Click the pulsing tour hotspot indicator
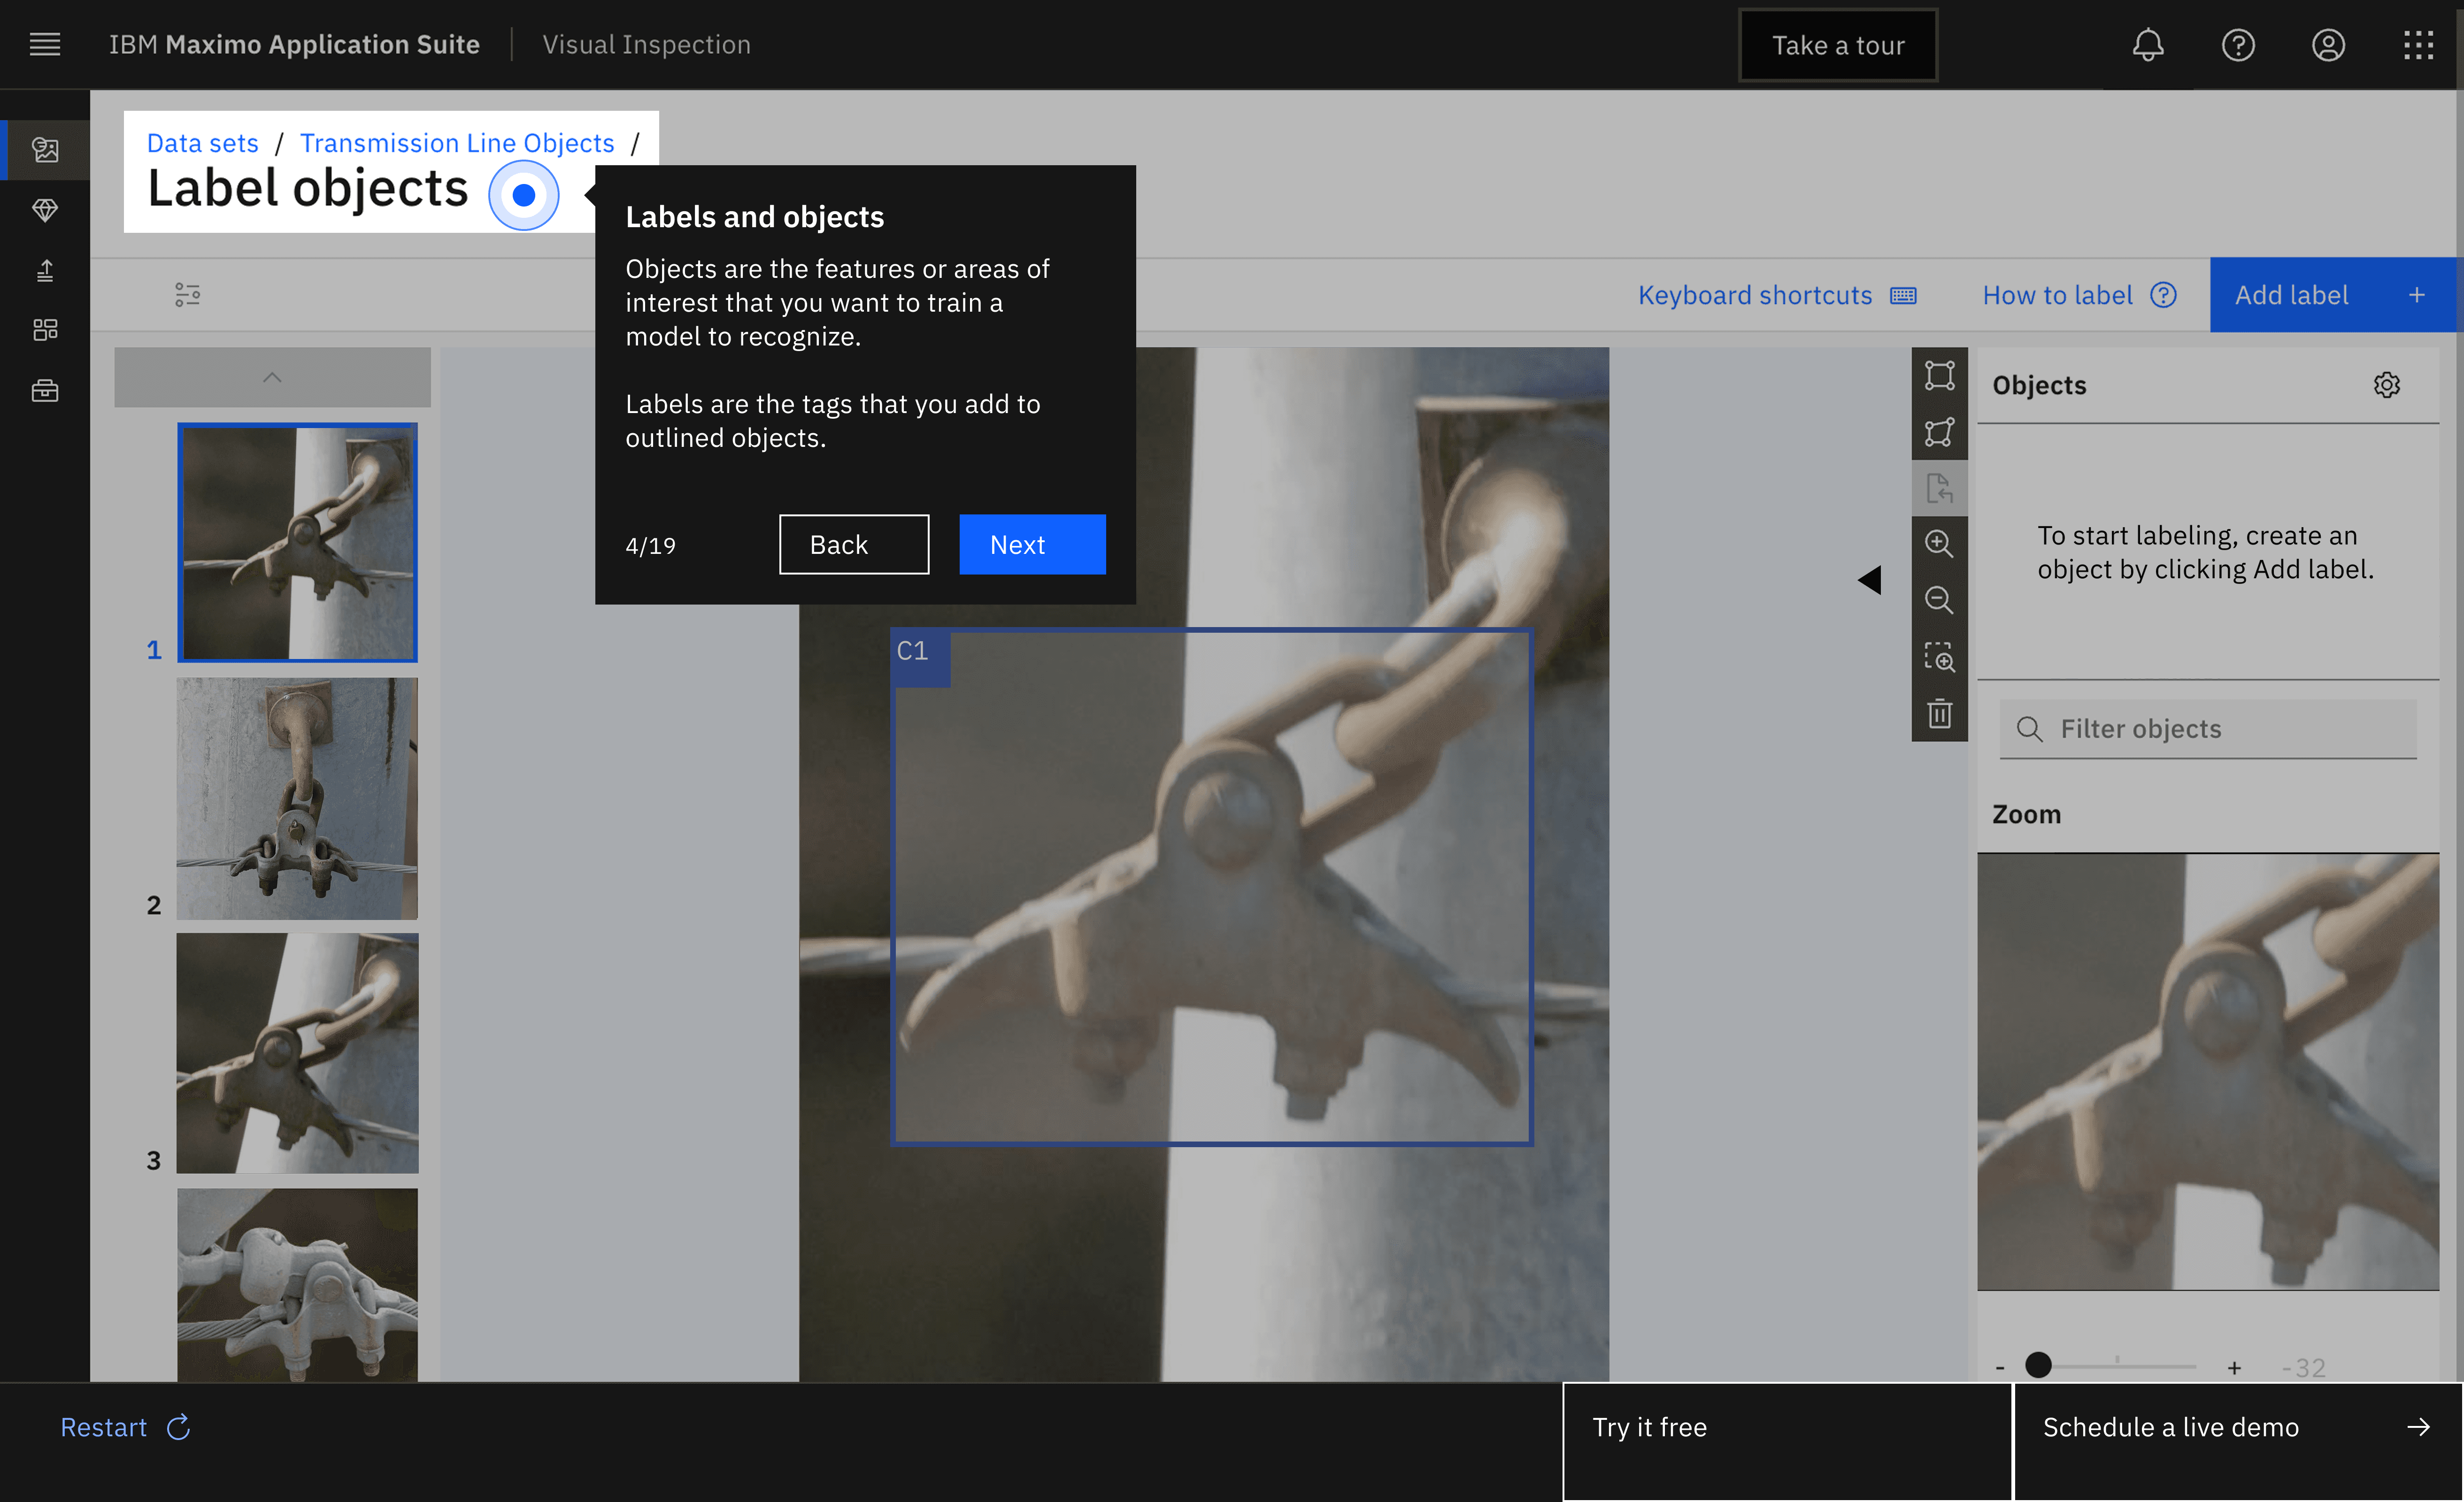The height and width of the screenshot is (1502, 2464). [523, 195]
